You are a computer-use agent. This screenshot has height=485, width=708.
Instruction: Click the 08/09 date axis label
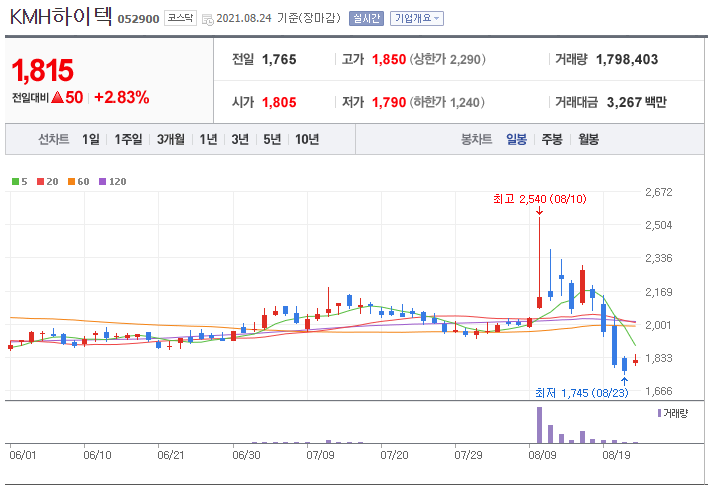(542, 455)
